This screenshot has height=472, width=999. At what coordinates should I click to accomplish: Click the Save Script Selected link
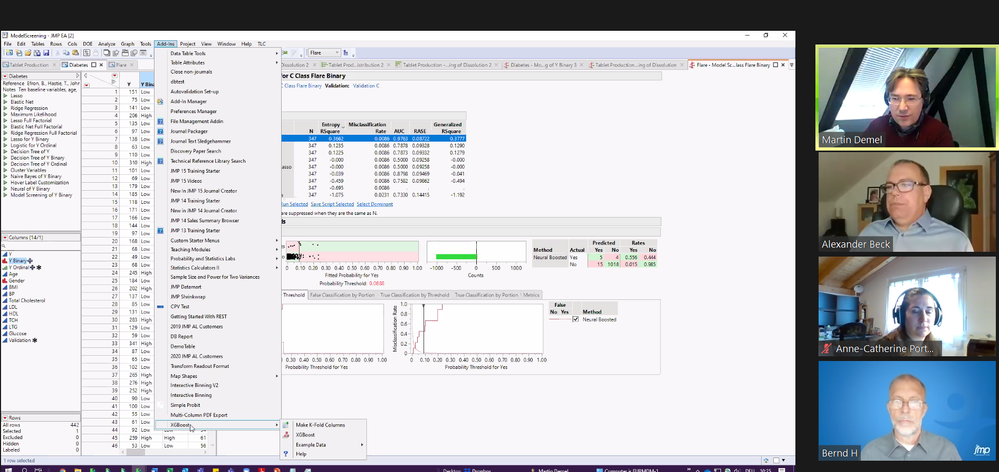tap(332, 204)
